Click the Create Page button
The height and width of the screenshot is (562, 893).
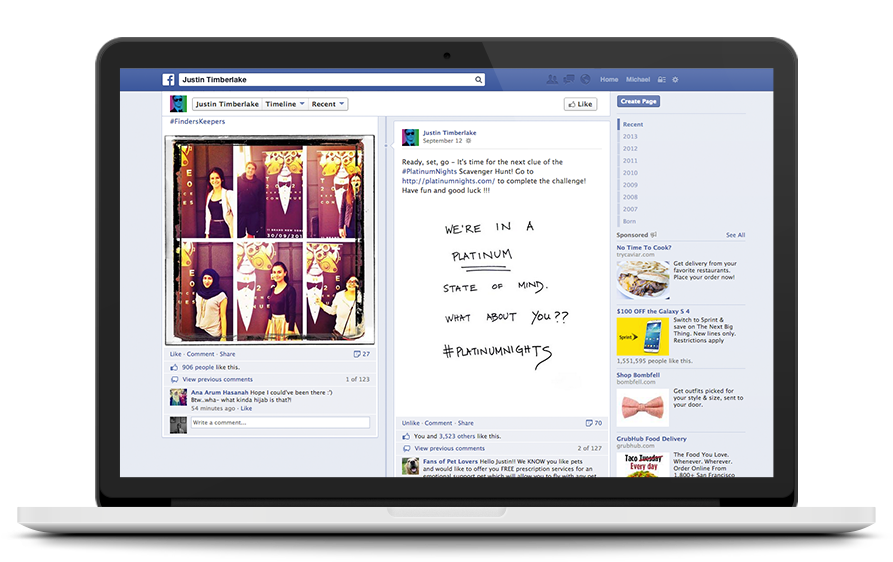click(638, 101)
